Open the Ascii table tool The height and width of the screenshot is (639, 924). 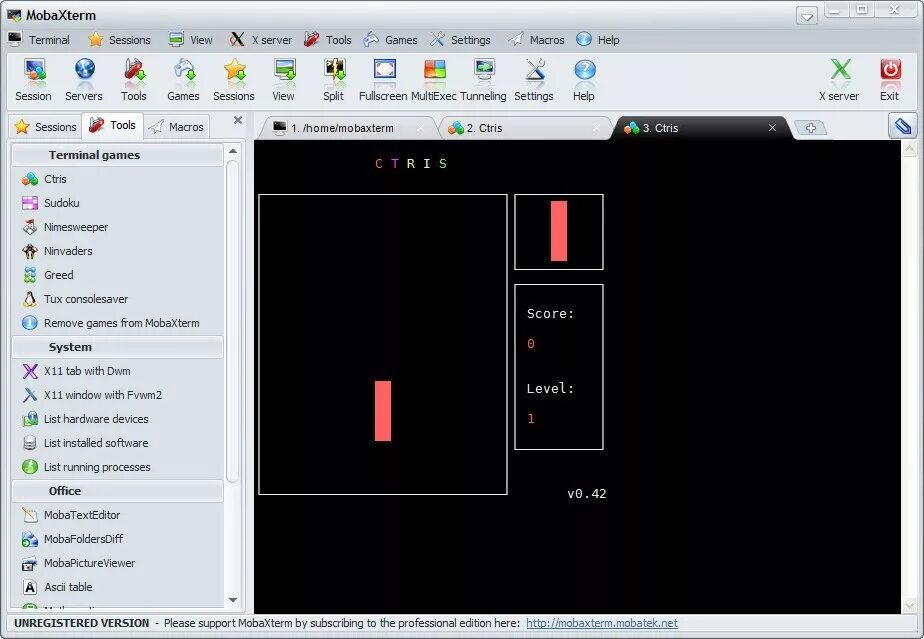(x=57, y=587)
